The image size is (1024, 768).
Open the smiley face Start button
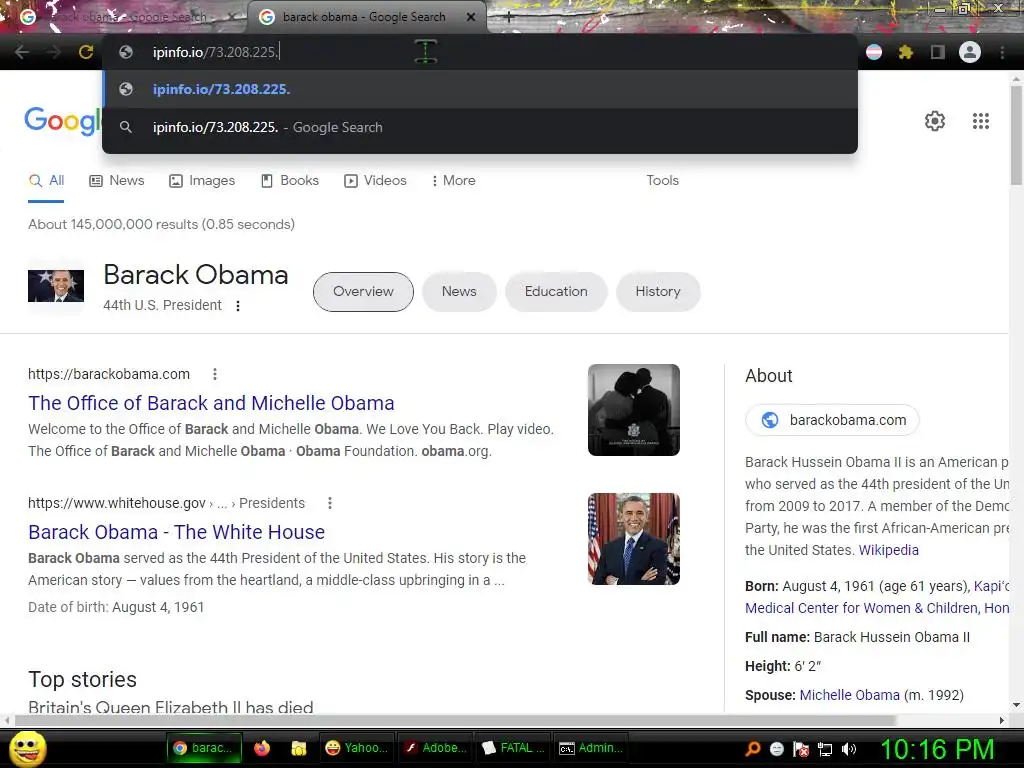pos(28,748)
